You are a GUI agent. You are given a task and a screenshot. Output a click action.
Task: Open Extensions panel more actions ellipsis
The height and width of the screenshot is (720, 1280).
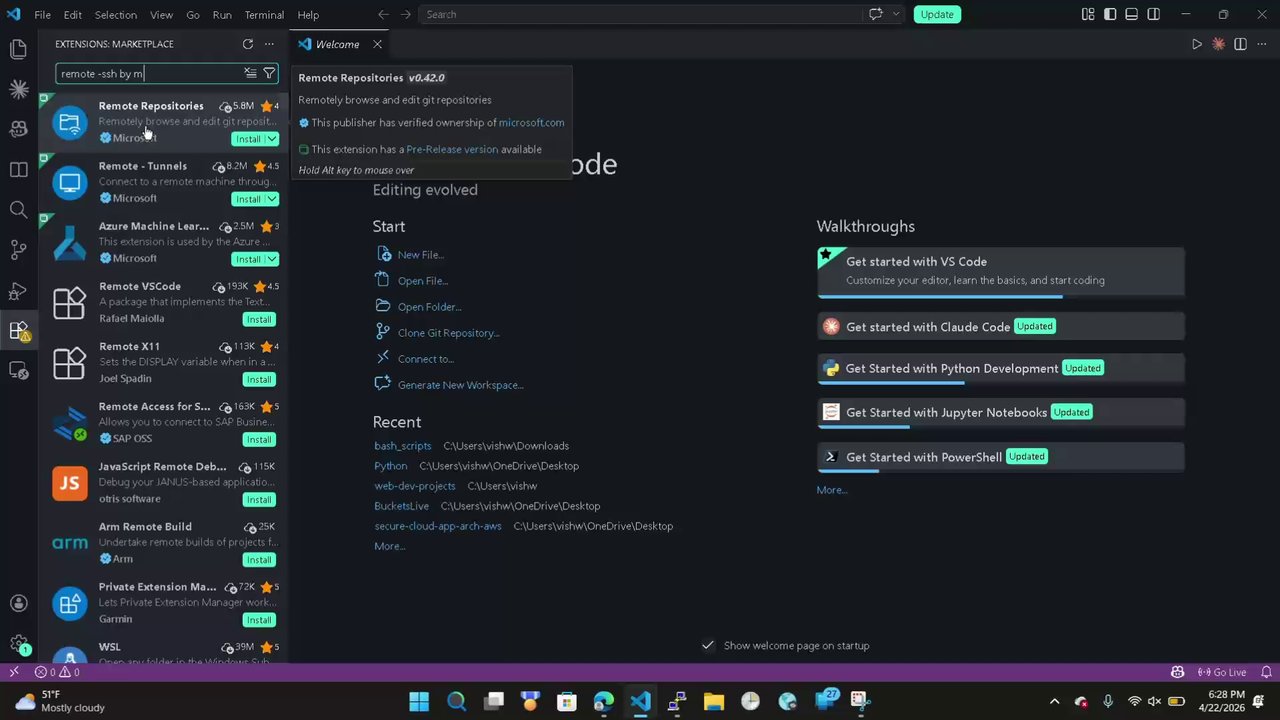(269, 44)
